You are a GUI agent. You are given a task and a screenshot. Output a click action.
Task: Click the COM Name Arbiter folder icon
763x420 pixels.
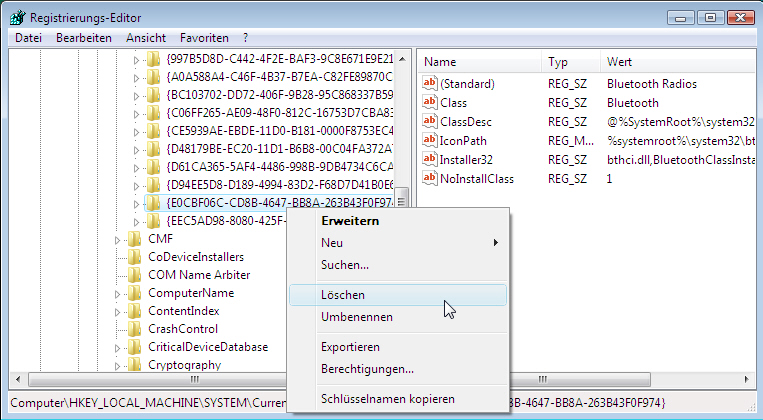tap(134, 275)
